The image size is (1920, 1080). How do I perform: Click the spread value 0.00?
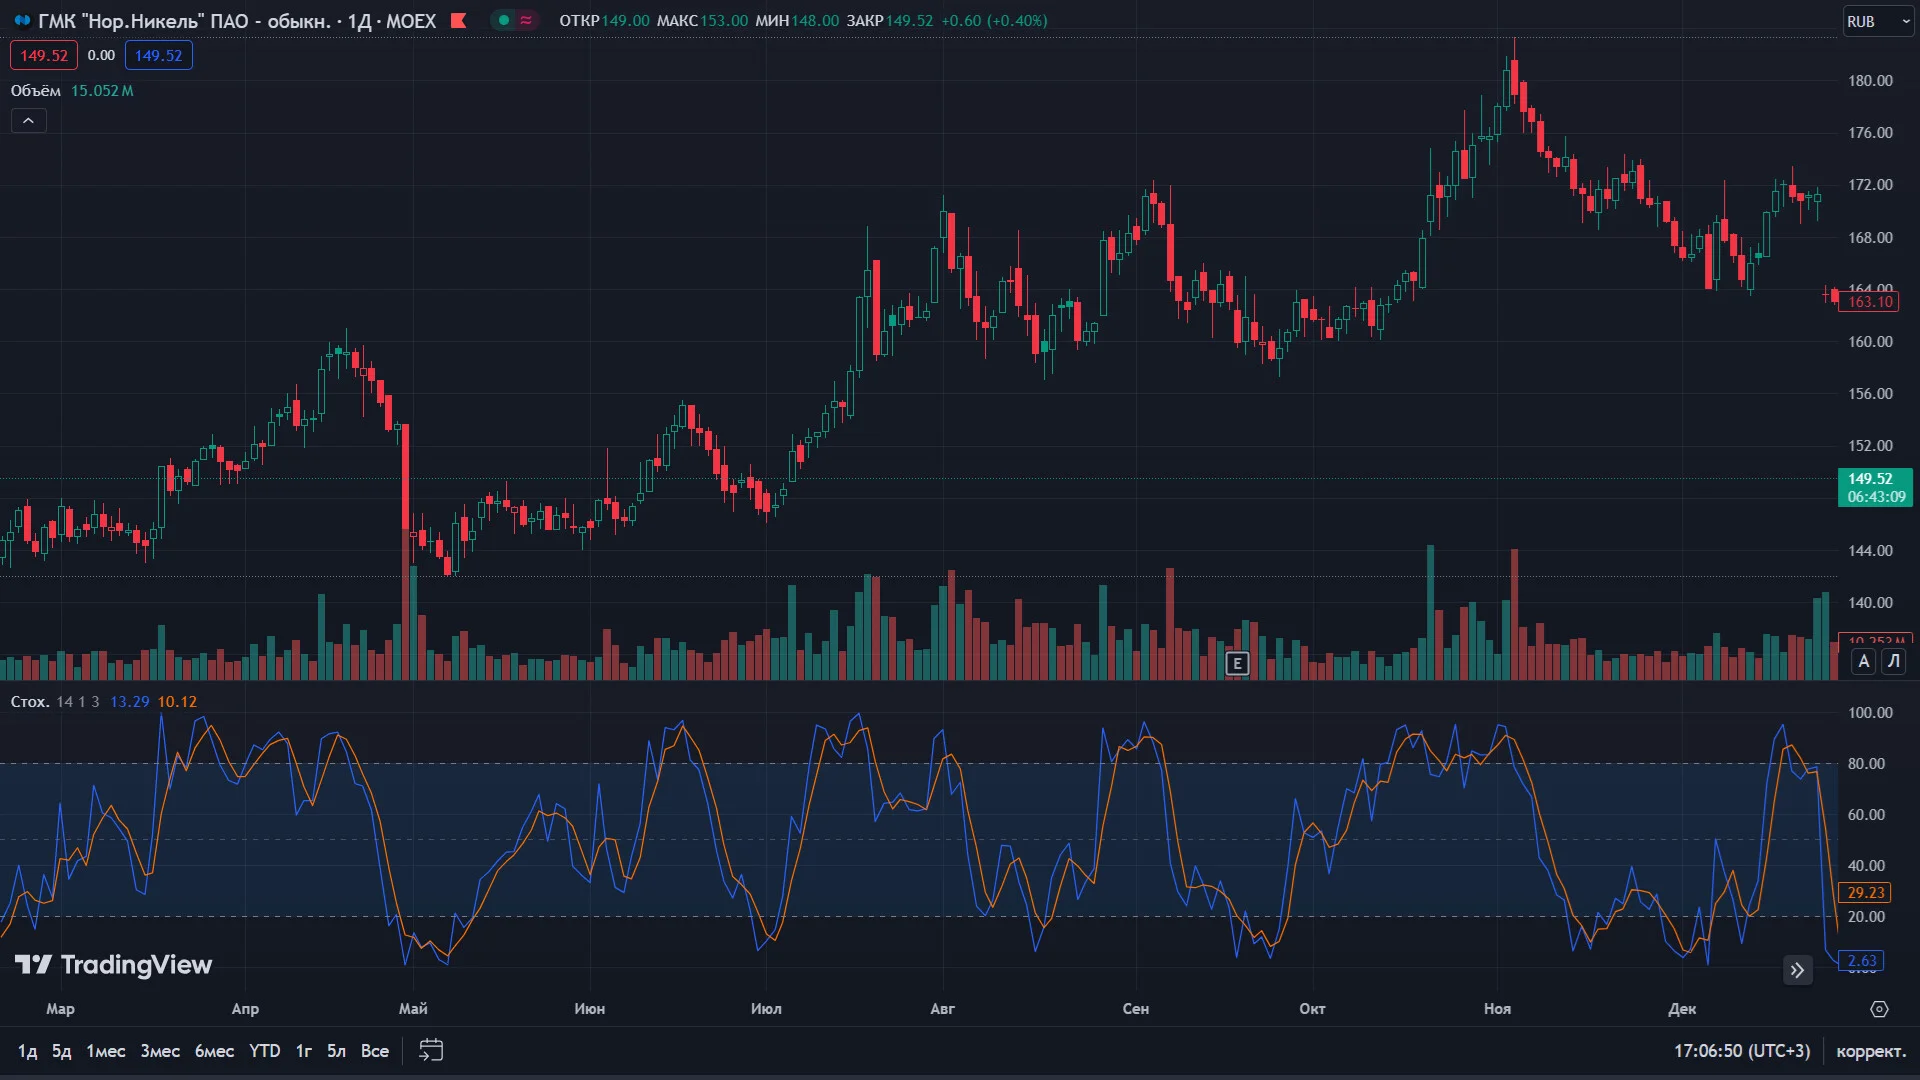point(101,56)
